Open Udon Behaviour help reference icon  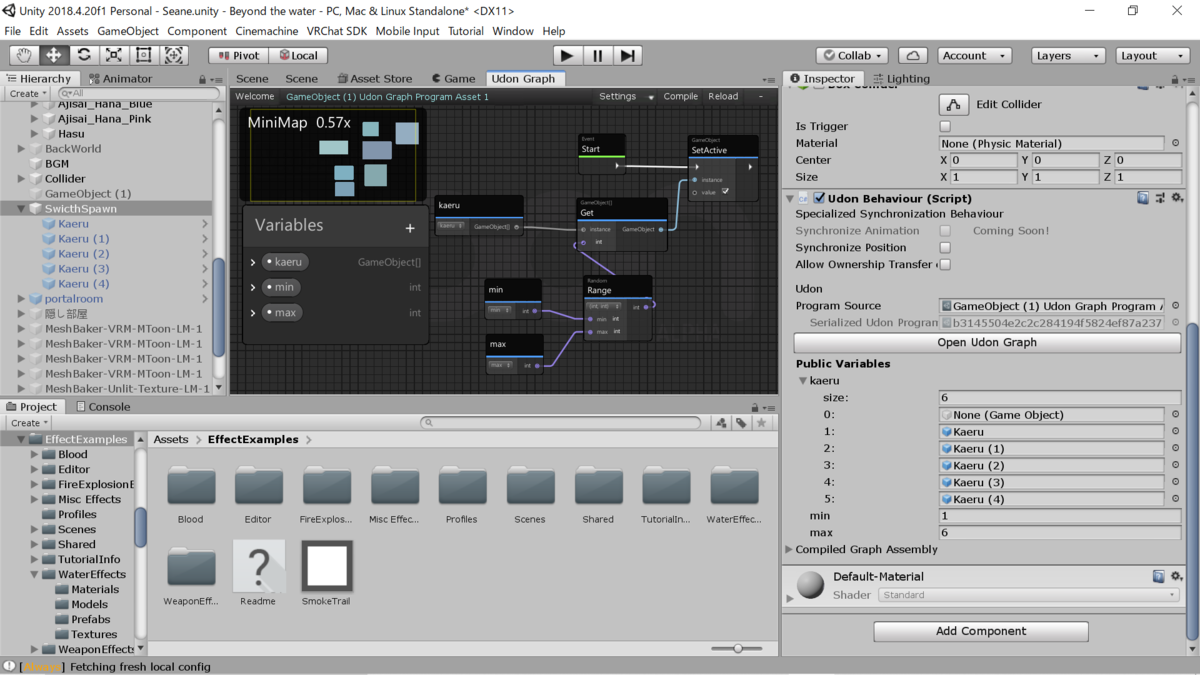(x=1143, y=198)
